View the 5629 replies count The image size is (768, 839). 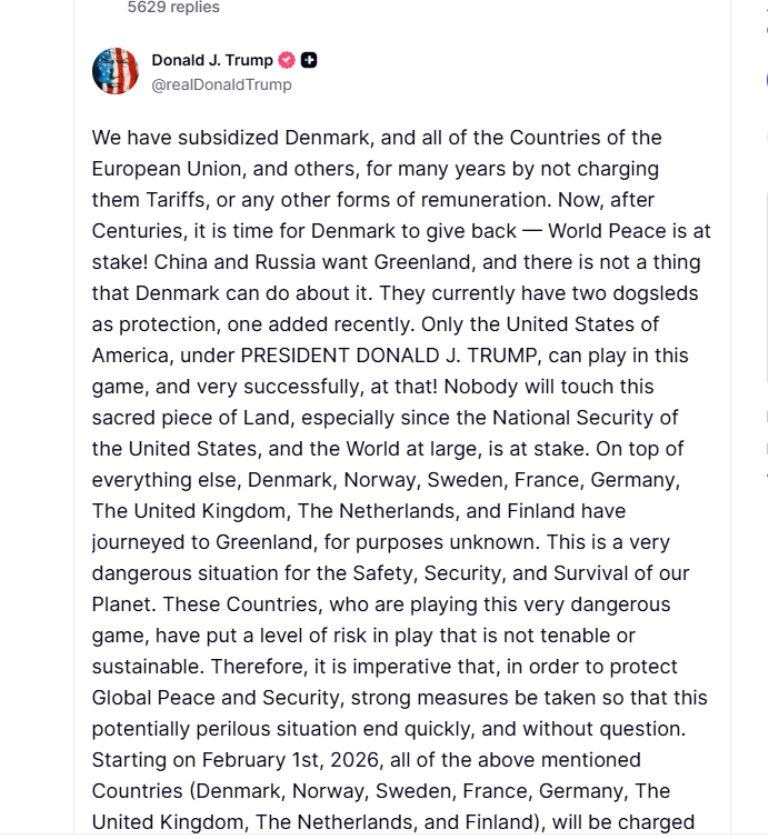173,7
